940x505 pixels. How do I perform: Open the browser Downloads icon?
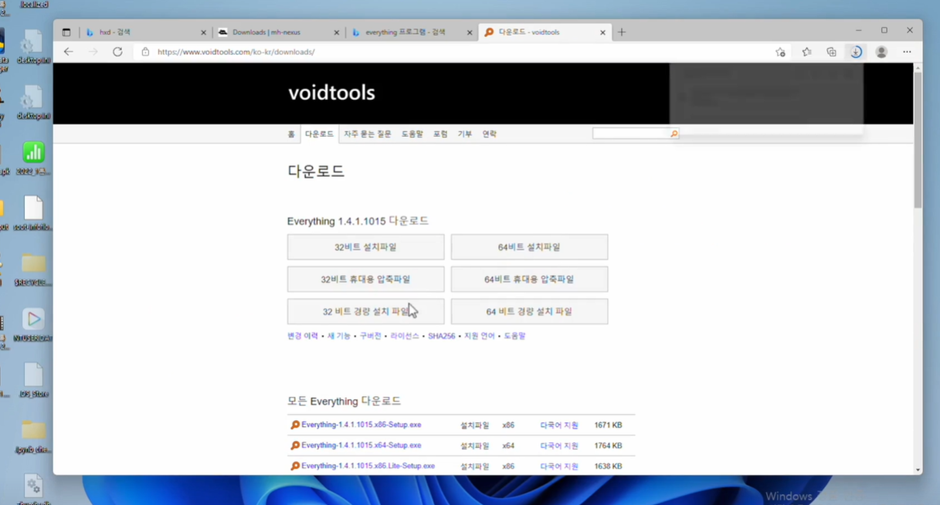tap(856, 52)
